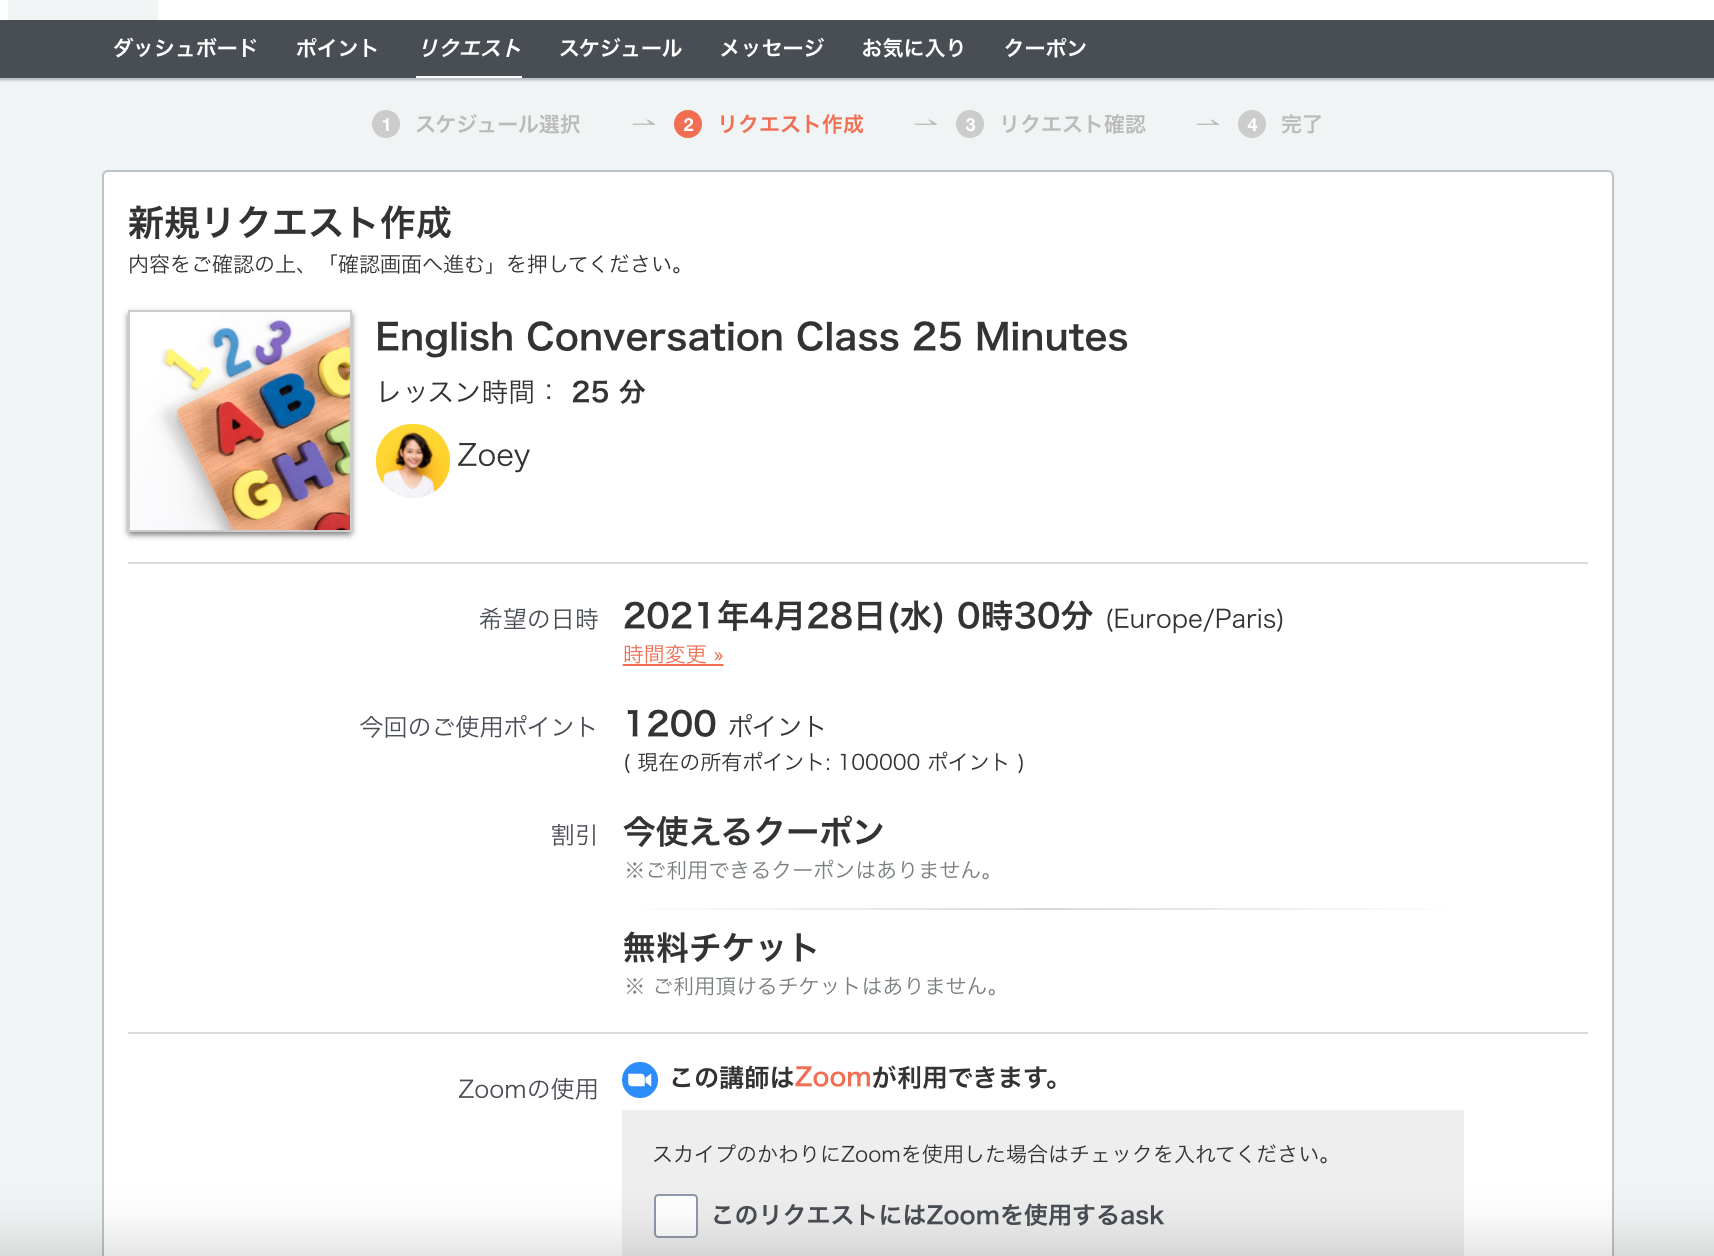Click step 1 スケジュール選択
The height and width of the screenshot is (1256, 1714).
coord(476,124)
